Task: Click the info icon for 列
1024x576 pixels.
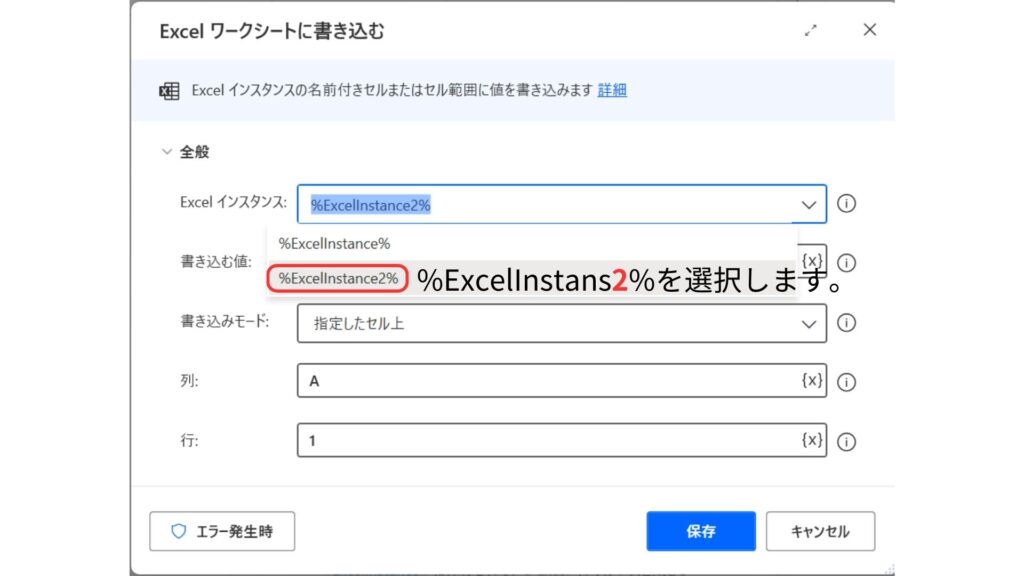Action: pyautogui.click(x=846, y=382)
